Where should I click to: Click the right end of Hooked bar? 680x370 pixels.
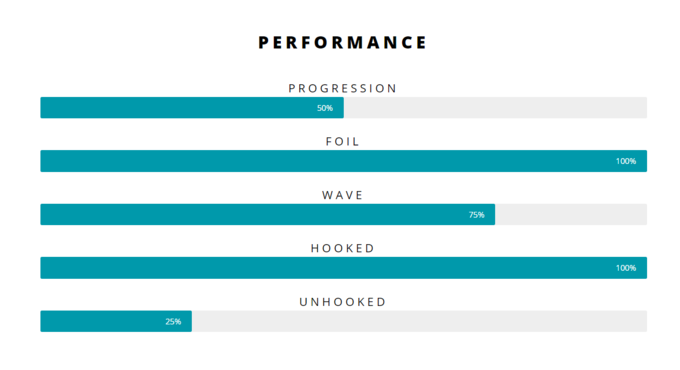pyautogui.click(x=643, y=268)
